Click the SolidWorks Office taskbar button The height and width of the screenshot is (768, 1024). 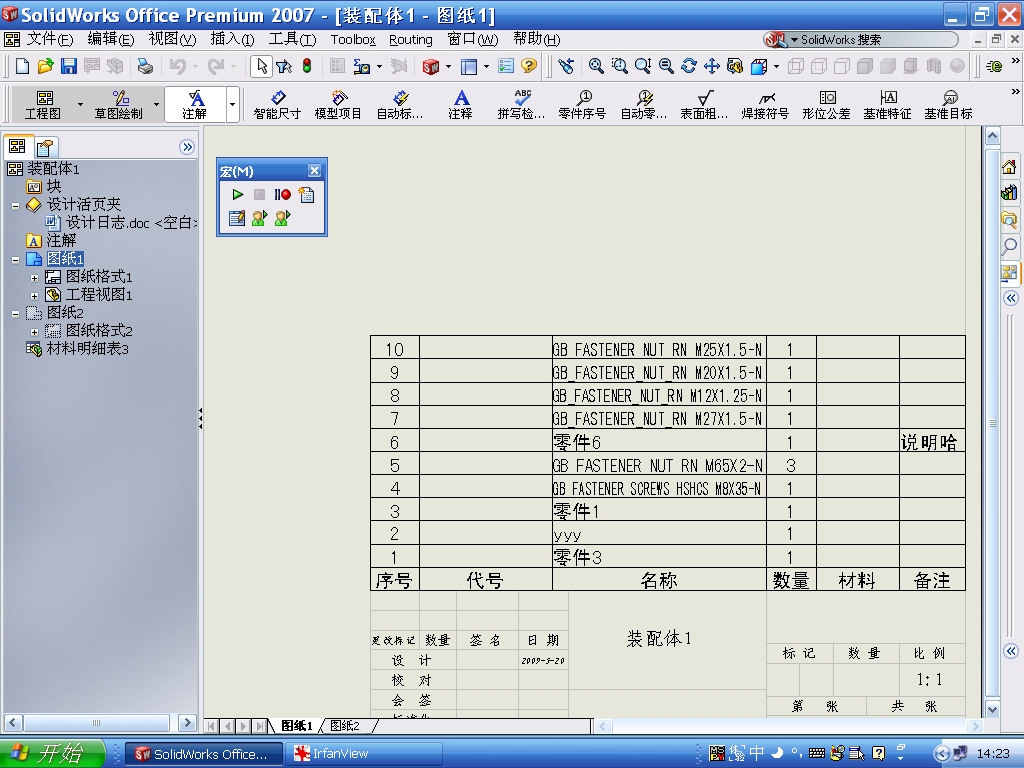click(x=204, y=754)
